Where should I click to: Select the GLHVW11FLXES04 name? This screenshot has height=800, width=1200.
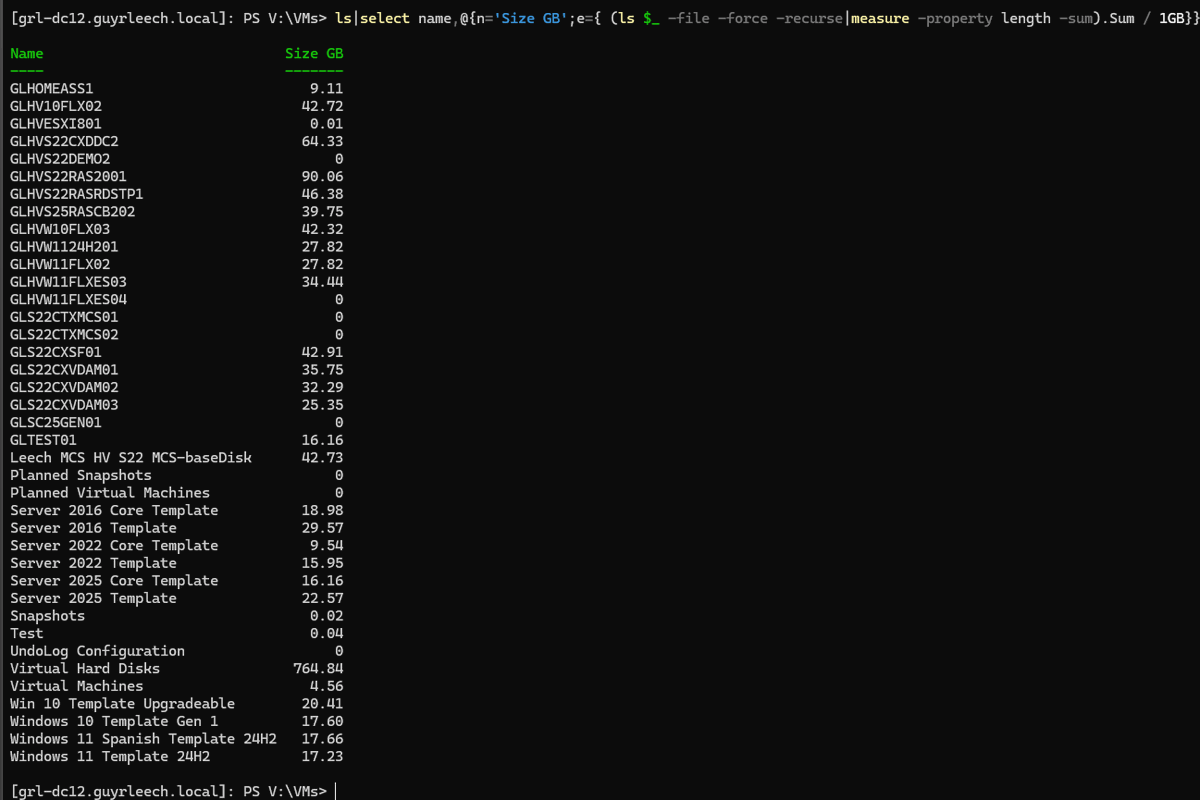[68, 300]
